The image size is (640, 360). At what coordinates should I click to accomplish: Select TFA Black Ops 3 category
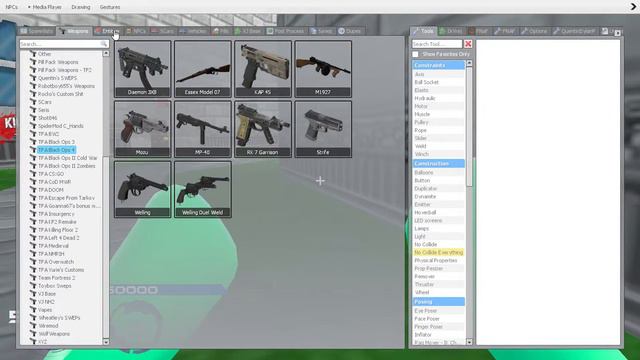point(56,142)
